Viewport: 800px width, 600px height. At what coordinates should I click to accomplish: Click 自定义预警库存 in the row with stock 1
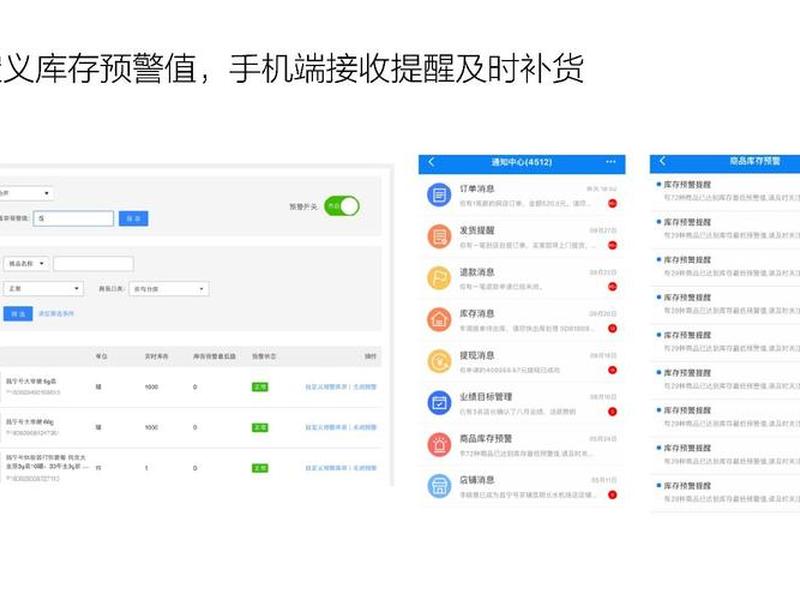tap(327, 468)
